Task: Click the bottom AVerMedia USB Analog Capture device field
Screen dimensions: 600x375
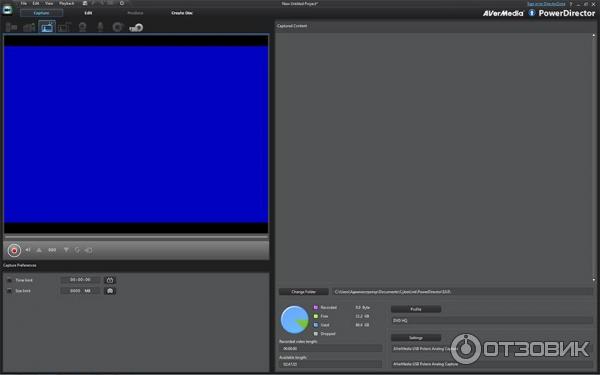Action: coord(492,364)
